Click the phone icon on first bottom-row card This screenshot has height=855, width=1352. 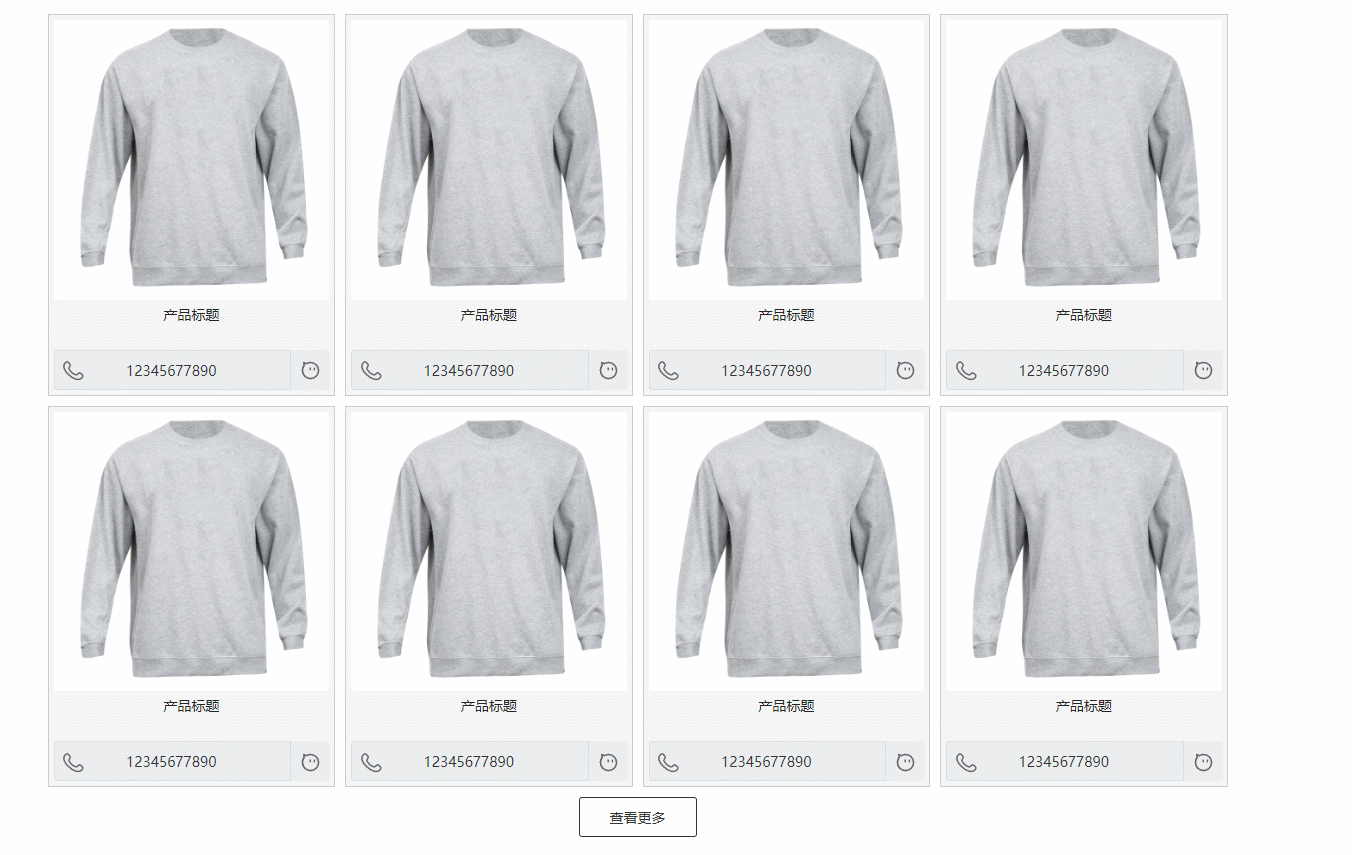73,762
